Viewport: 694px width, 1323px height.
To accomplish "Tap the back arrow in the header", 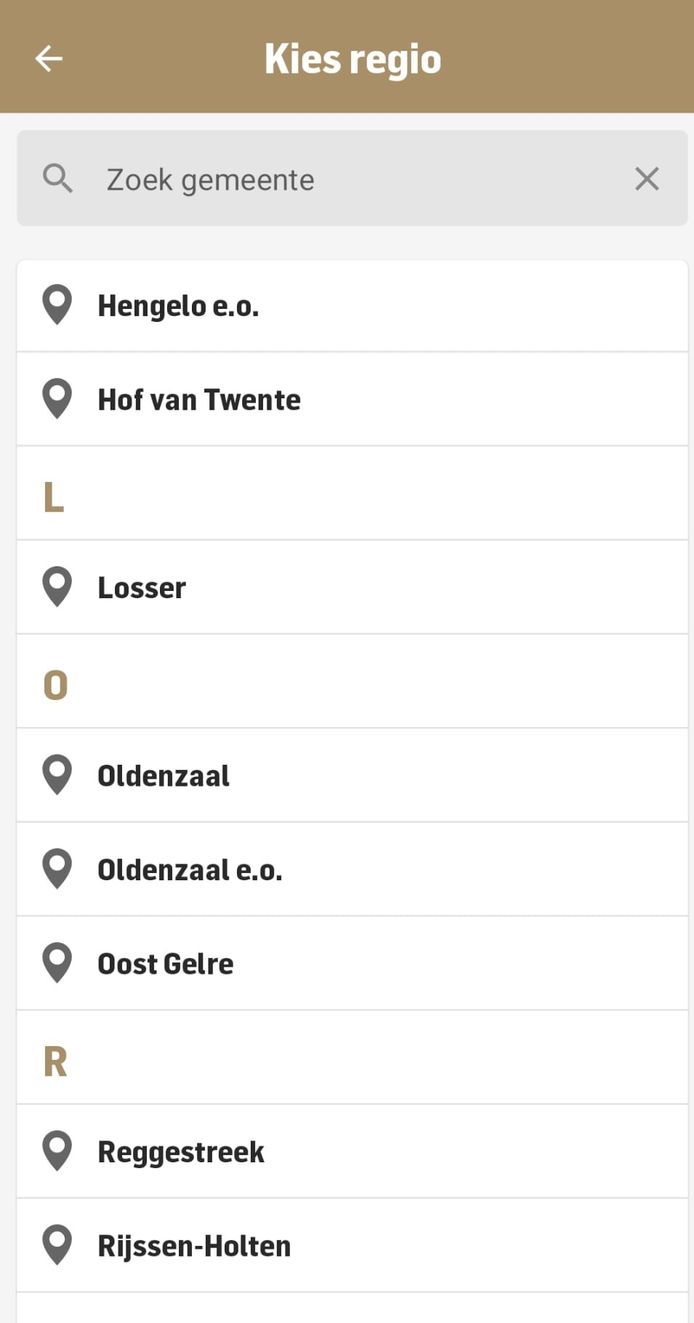I will pyautogui.click(x=47, y=58).
